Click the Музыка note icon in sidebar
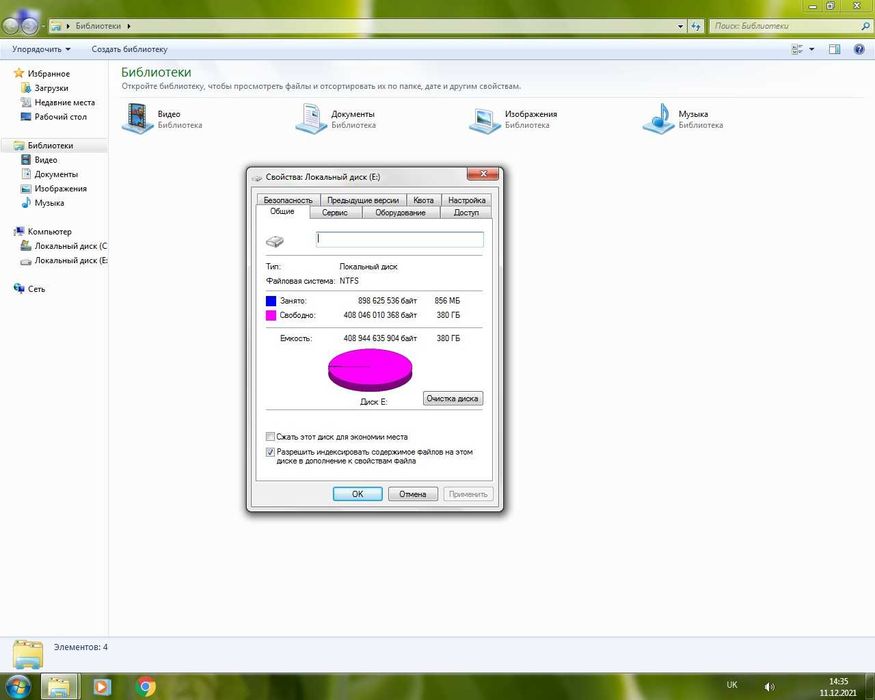875x700 pixels. (x=26, y=203)
